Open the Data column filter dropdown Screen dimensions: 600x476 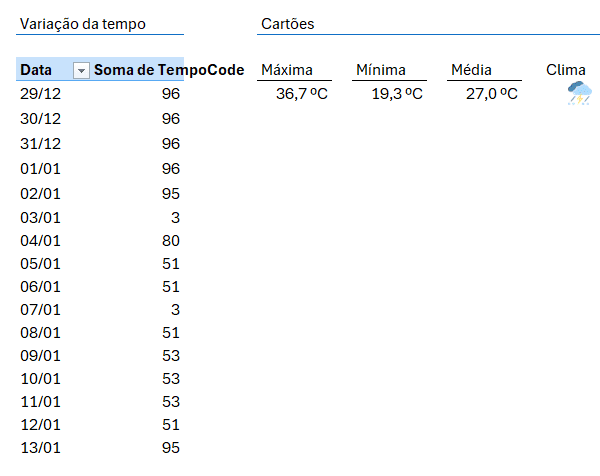81,70
